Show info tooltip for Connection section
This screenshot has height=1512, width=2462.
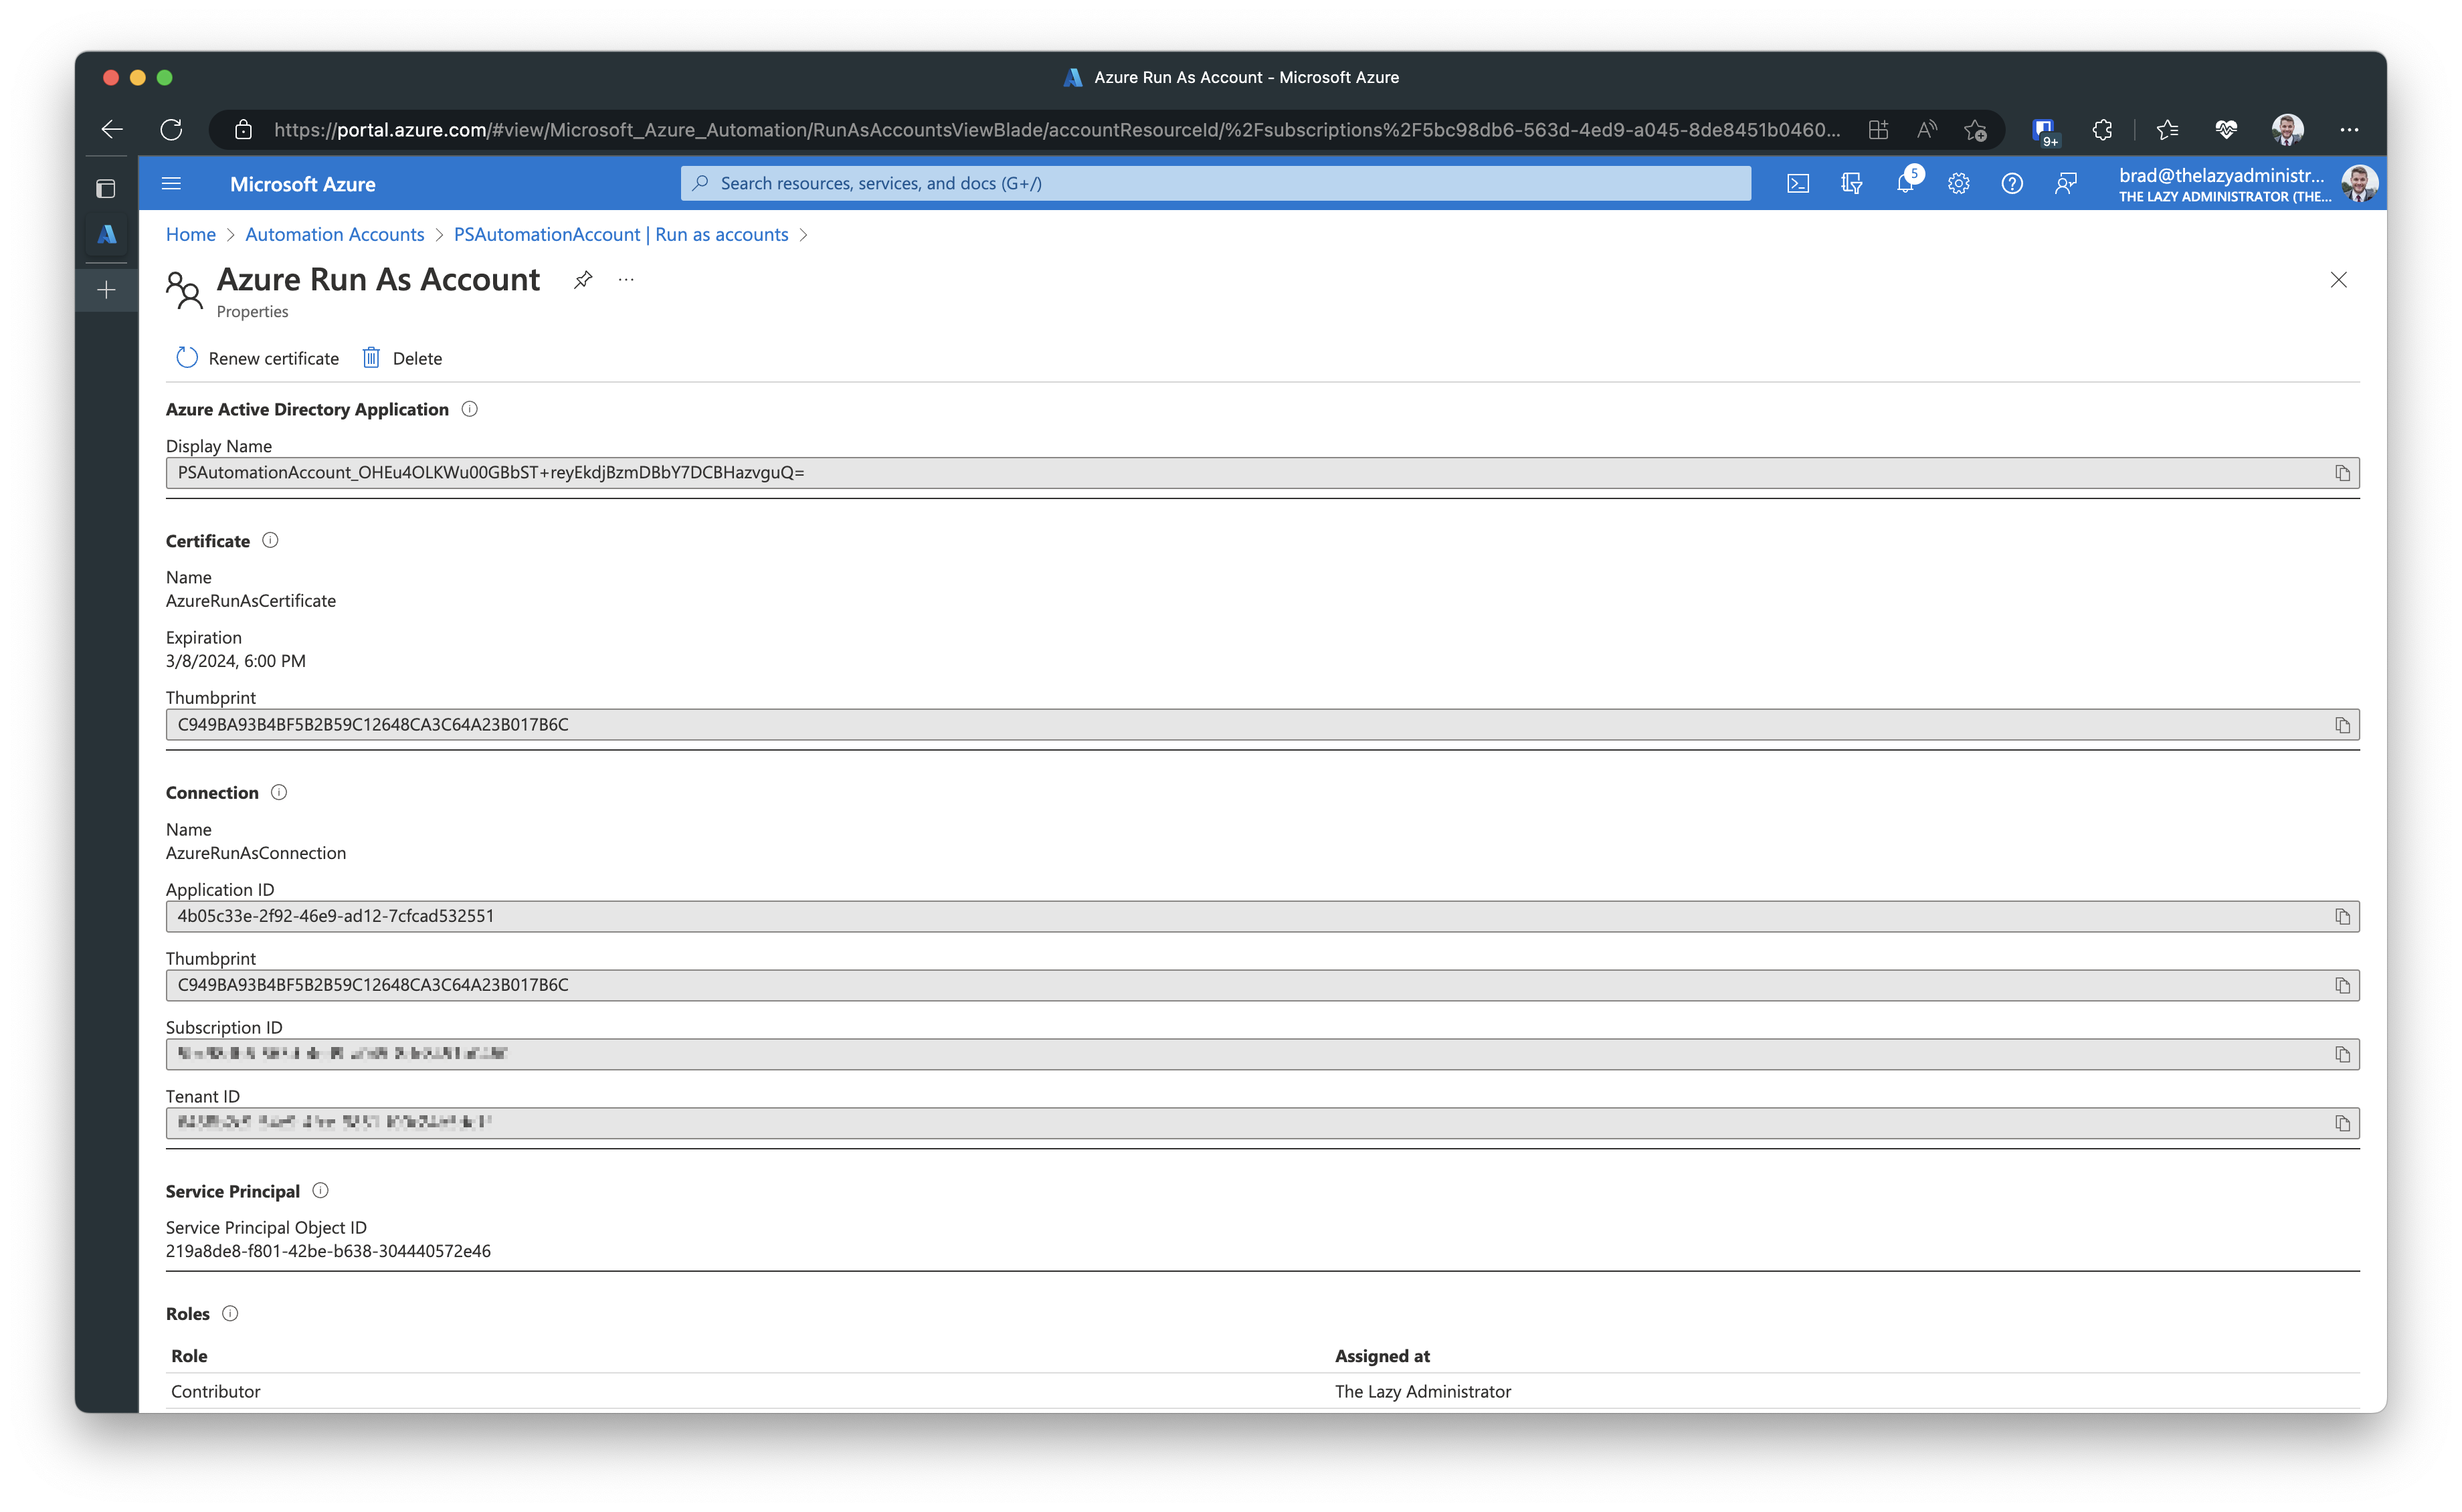pos(279,792)
